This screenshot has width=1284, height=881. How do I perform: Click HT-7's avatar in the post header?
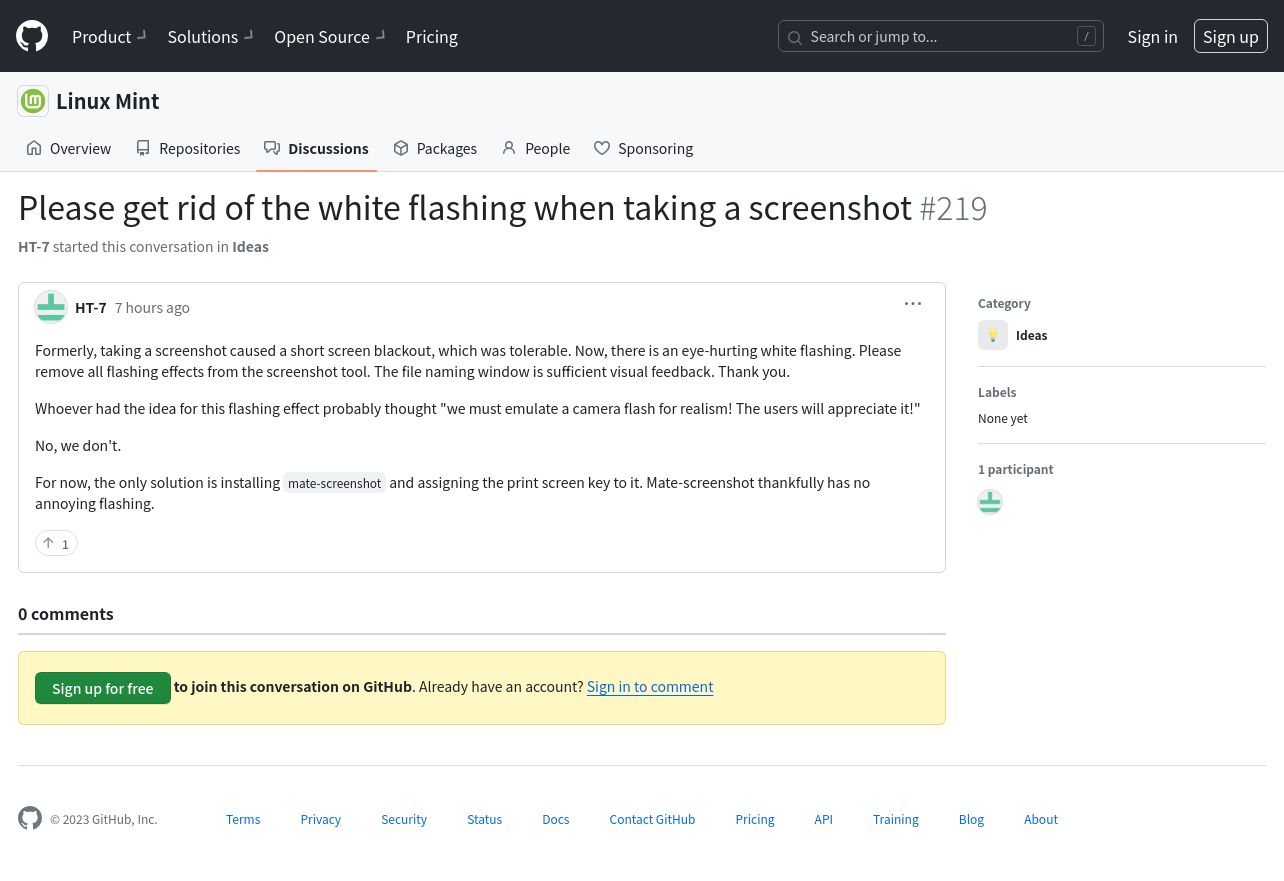point(51,307)
